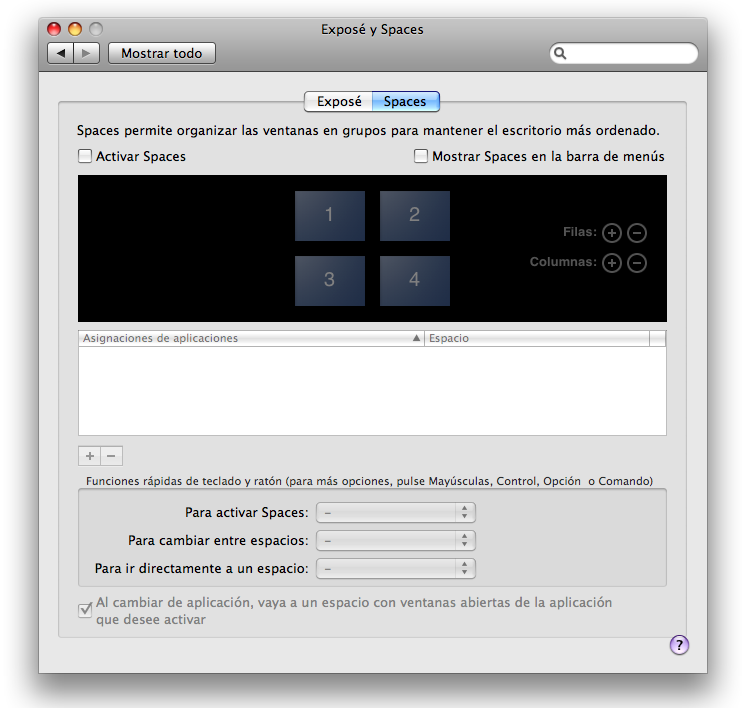
Task: Enable the Activar Spaces checkbox
Action: pyautogui.click(x=85, y=156)
